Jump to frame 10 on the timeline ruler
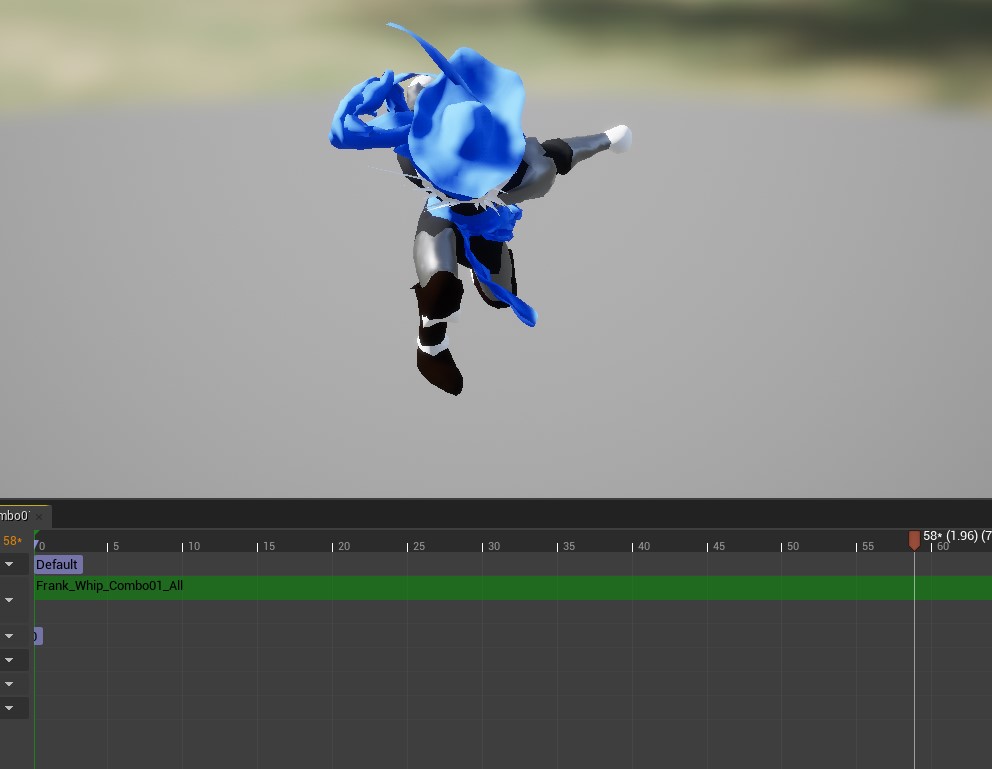Viewport: 992px width, 769px height. click(183, 546)
